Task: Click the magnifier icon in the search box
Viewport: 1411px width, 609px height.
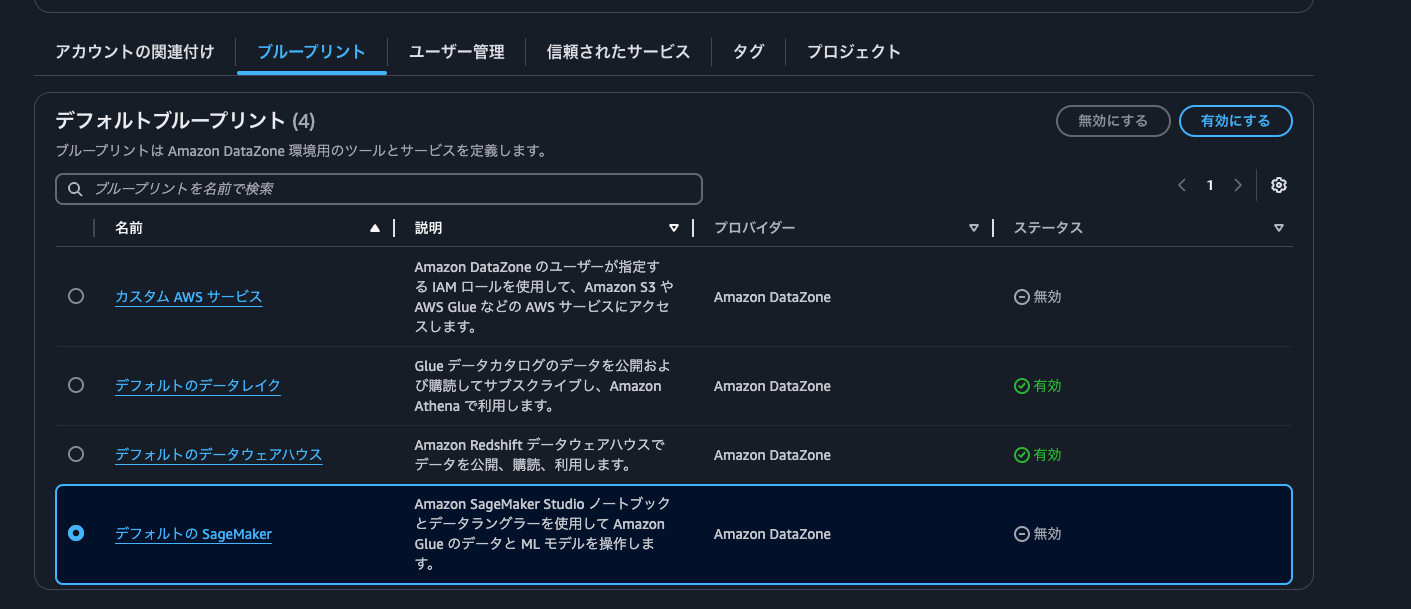Action: [75, 188]
